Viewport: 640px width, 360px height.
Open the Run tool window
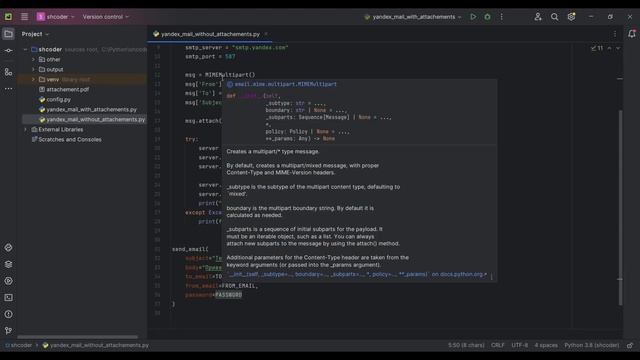coord(8,281)
